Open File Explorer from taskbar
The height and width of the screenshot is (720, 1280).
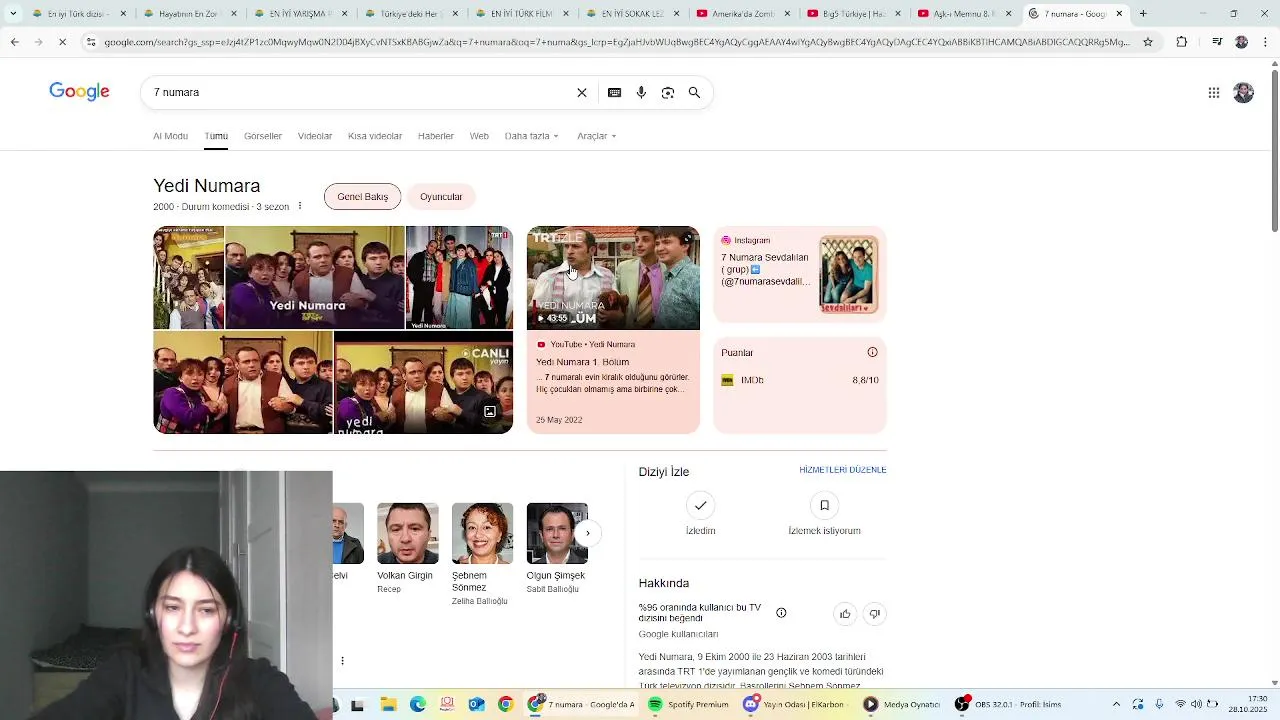coord(388,704)
